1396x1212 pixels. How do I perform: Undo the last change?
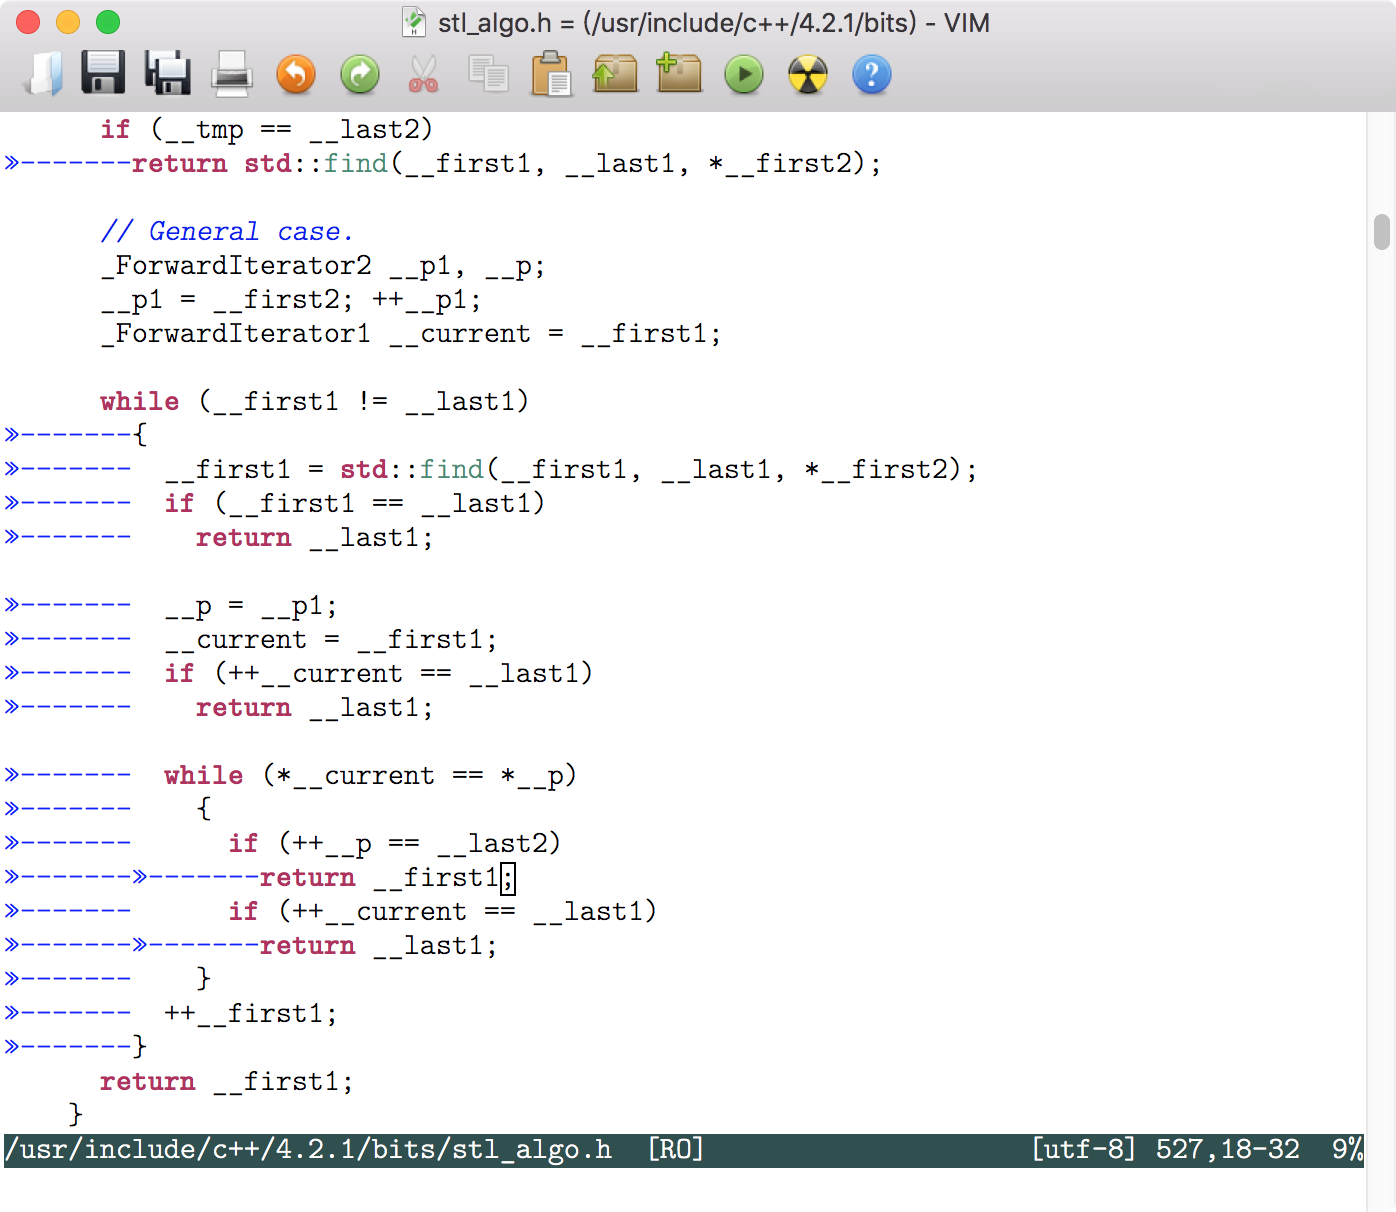296,74
